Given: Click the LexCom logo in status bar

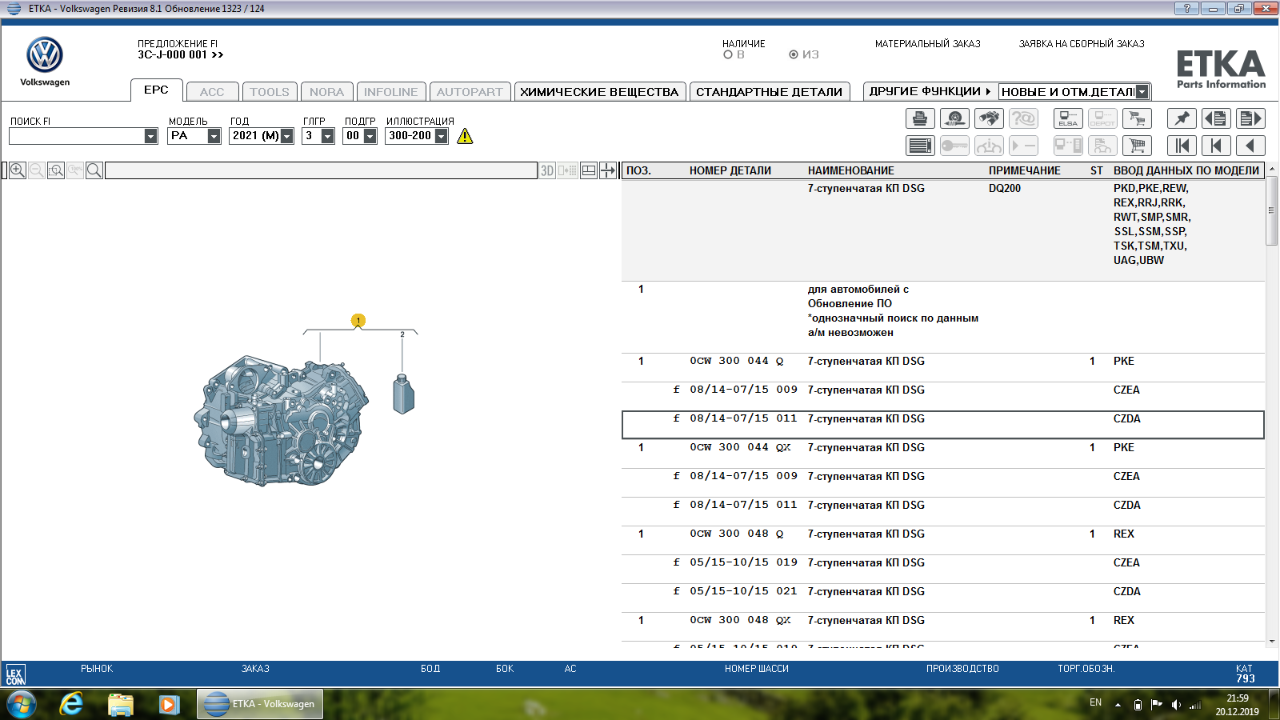Looking at the screenshot, I should 16,674.
